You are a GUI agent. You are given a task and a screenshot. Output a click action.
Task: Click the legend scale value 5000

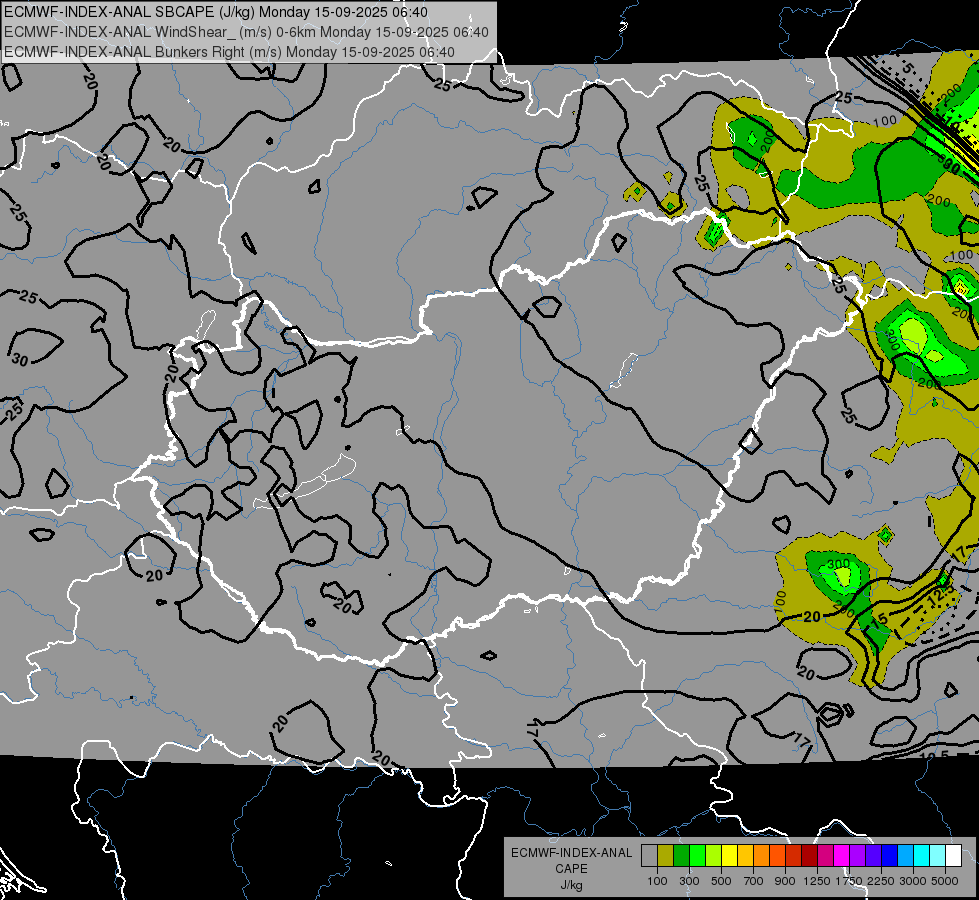(x=945, y=881)
